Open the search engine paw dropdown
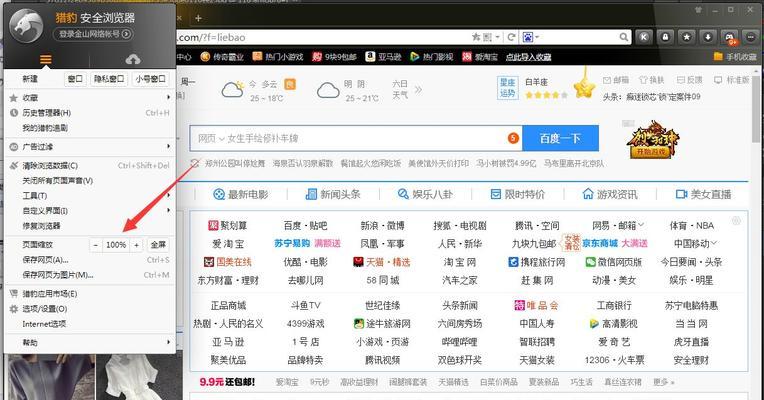Screen dimensions: 764x400 click(x=531, y=37)
